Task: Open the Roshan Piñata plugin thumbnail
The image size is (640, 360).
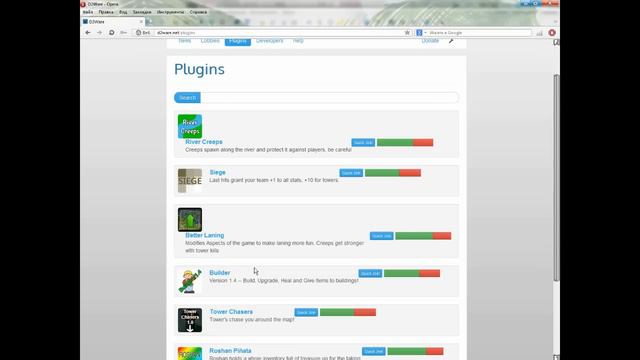Action: click(190, 353)
